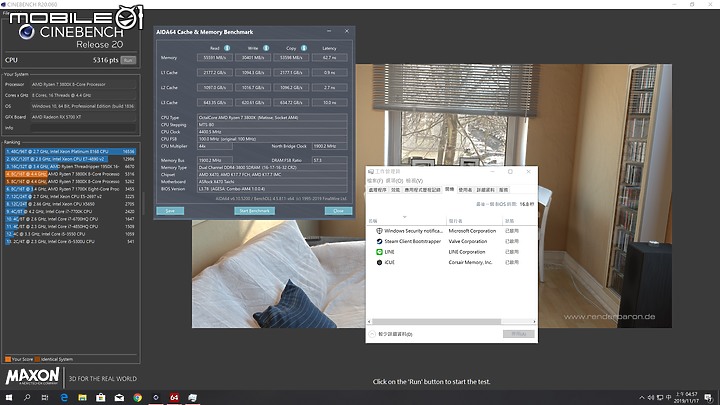
Task: Select the iCUE startup entry
Action: [451, 263]
